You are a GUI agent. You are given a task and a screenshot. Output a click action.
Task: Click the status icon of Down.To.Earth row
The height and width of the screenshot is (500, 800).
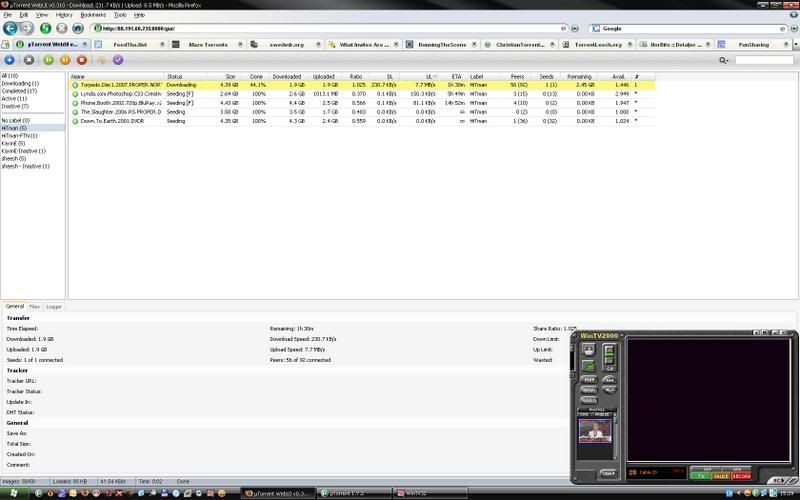tap(75, 121)
